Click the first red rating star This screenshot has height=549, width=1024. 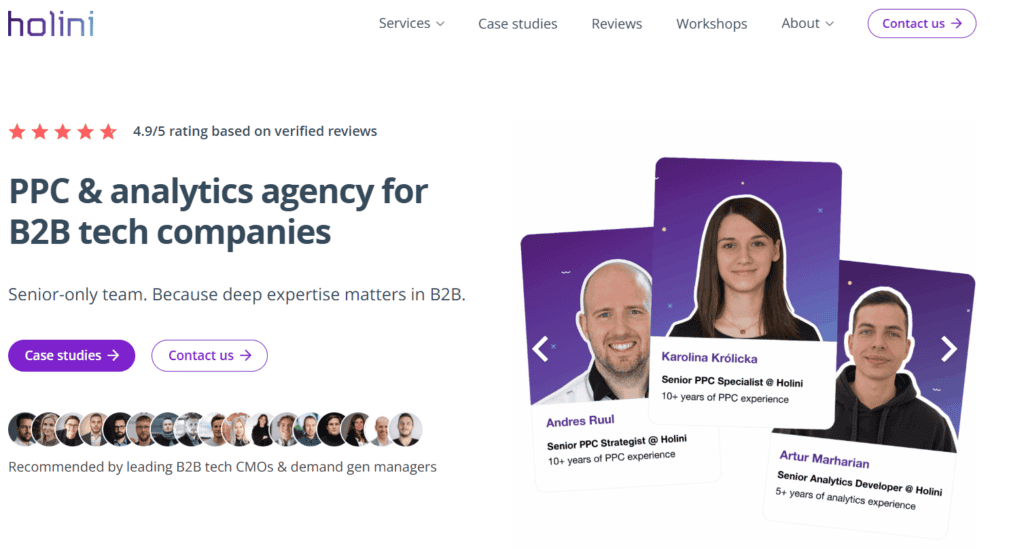(x=17, y=132)
